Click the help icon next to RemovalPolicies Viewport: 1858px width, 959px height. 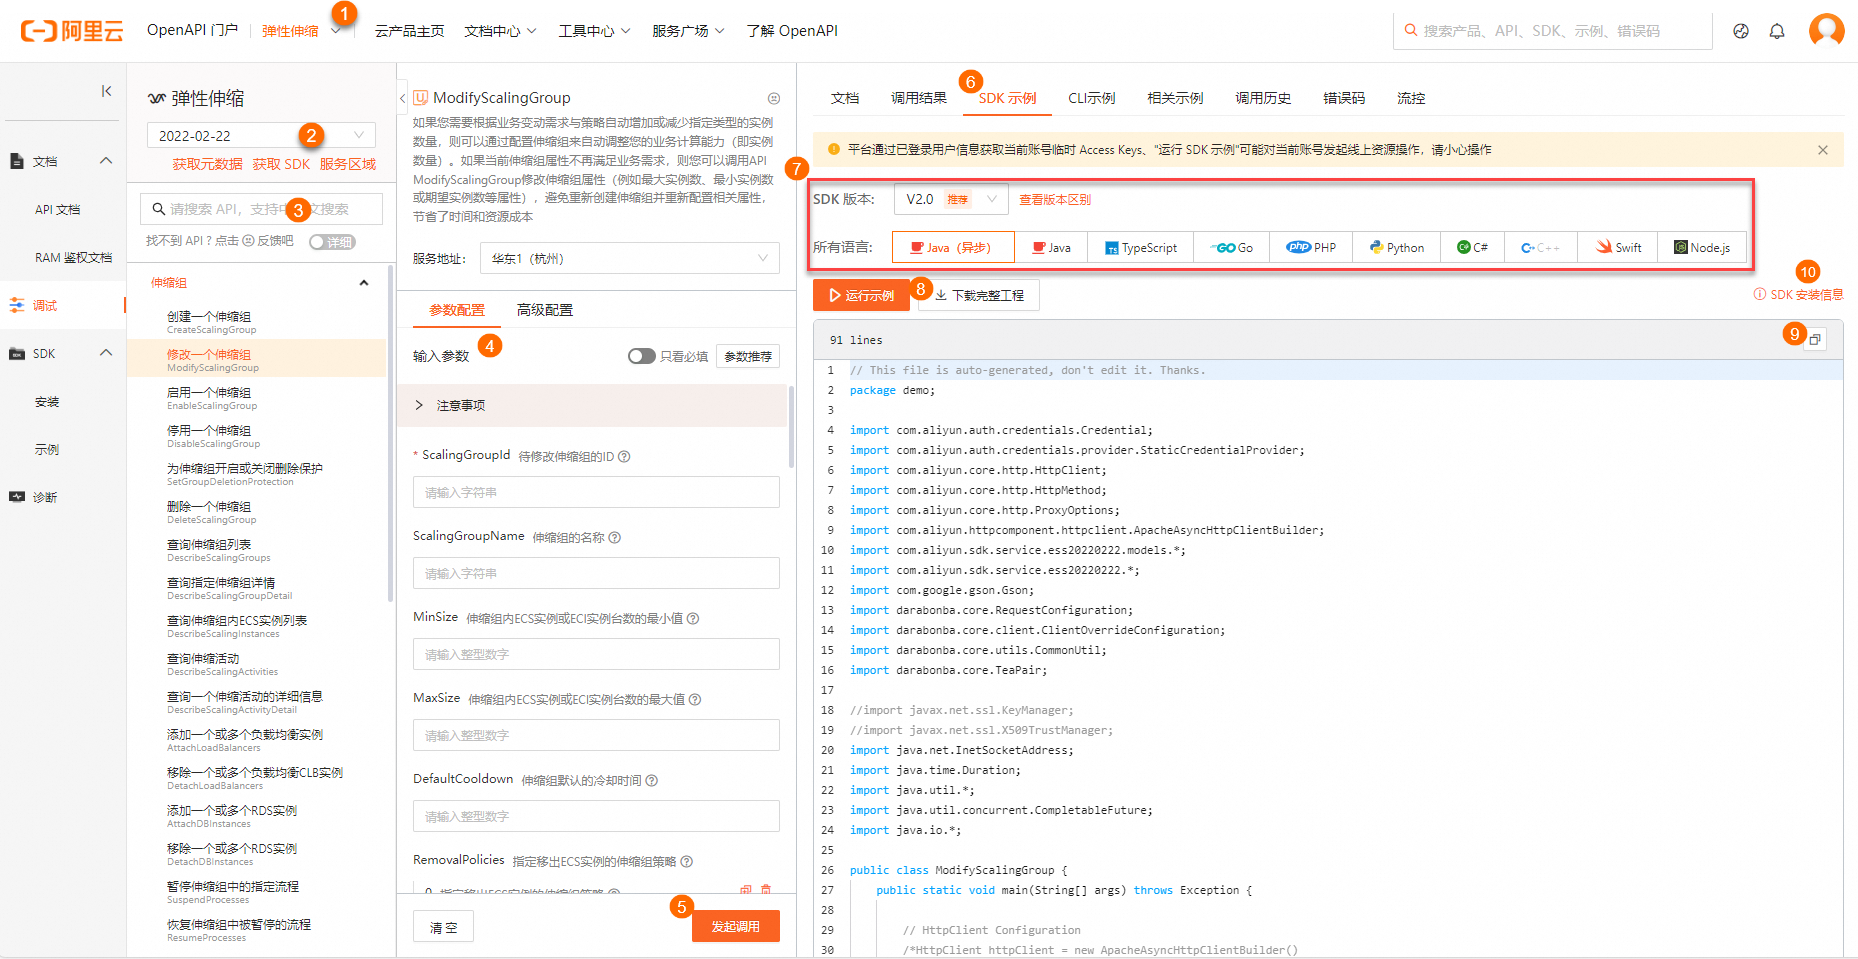[x=687, y=861]
